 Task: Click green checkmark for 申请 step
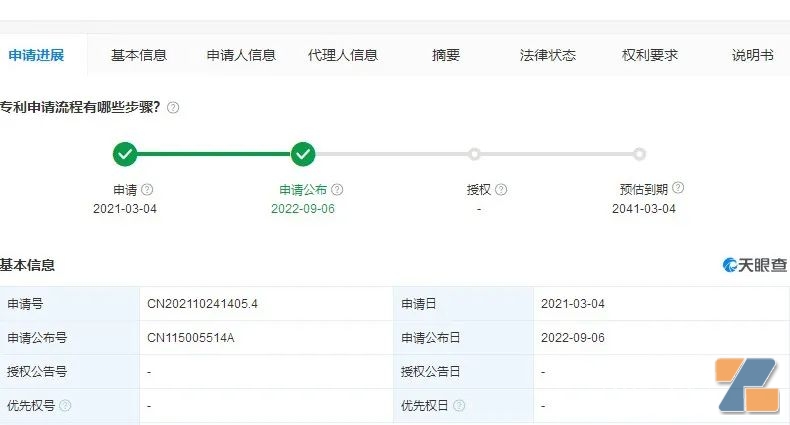pos(125,154)
